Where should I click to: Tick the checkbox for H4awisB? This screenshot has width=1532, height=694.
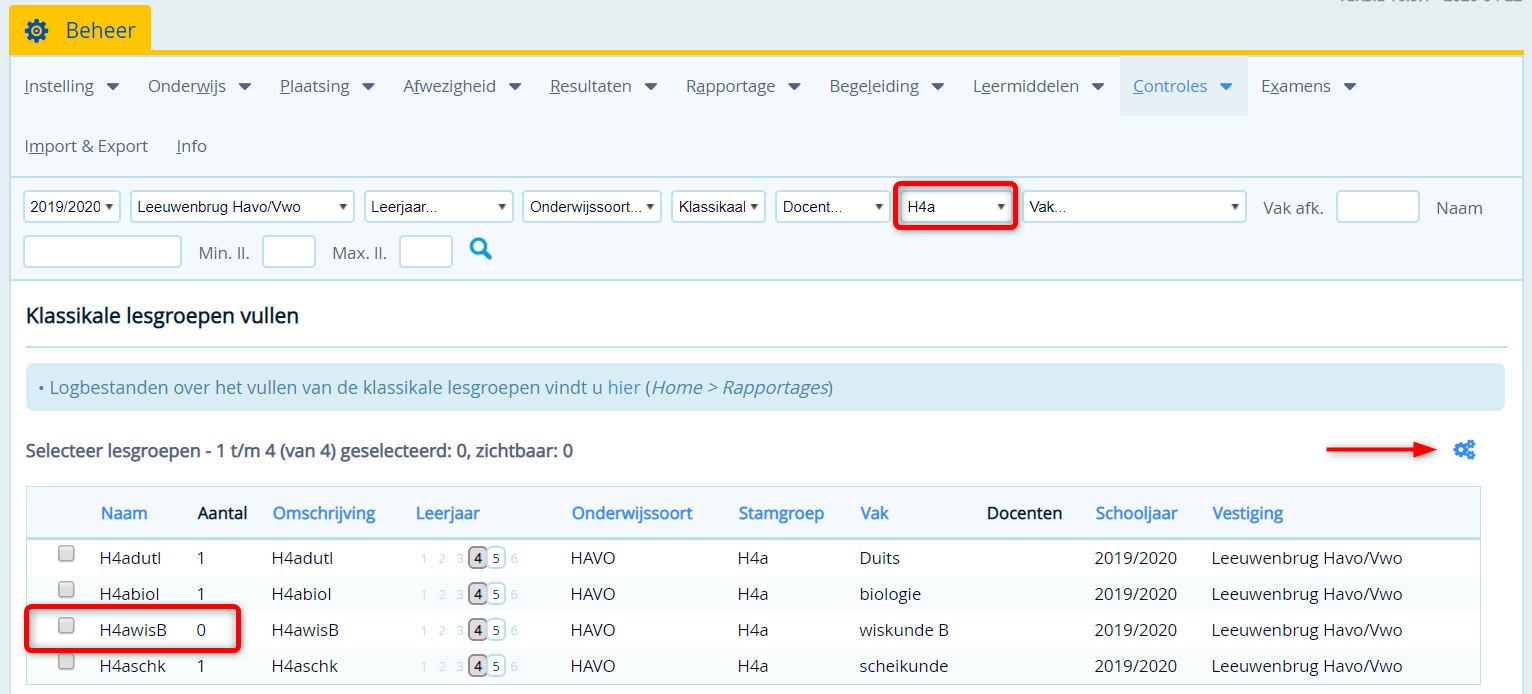tap(66, 626)
